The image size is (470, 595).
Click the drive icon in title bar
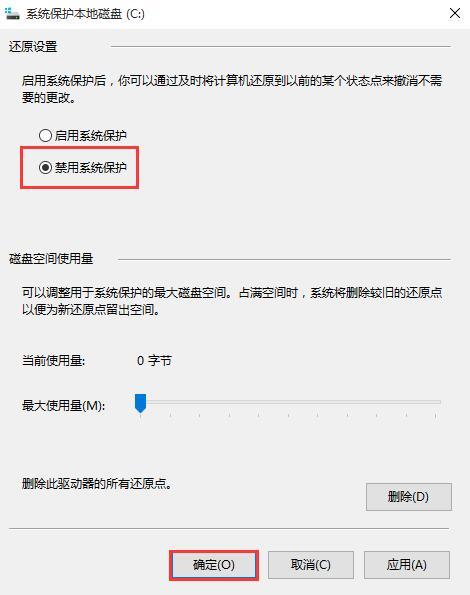click(x=11, y=14)
